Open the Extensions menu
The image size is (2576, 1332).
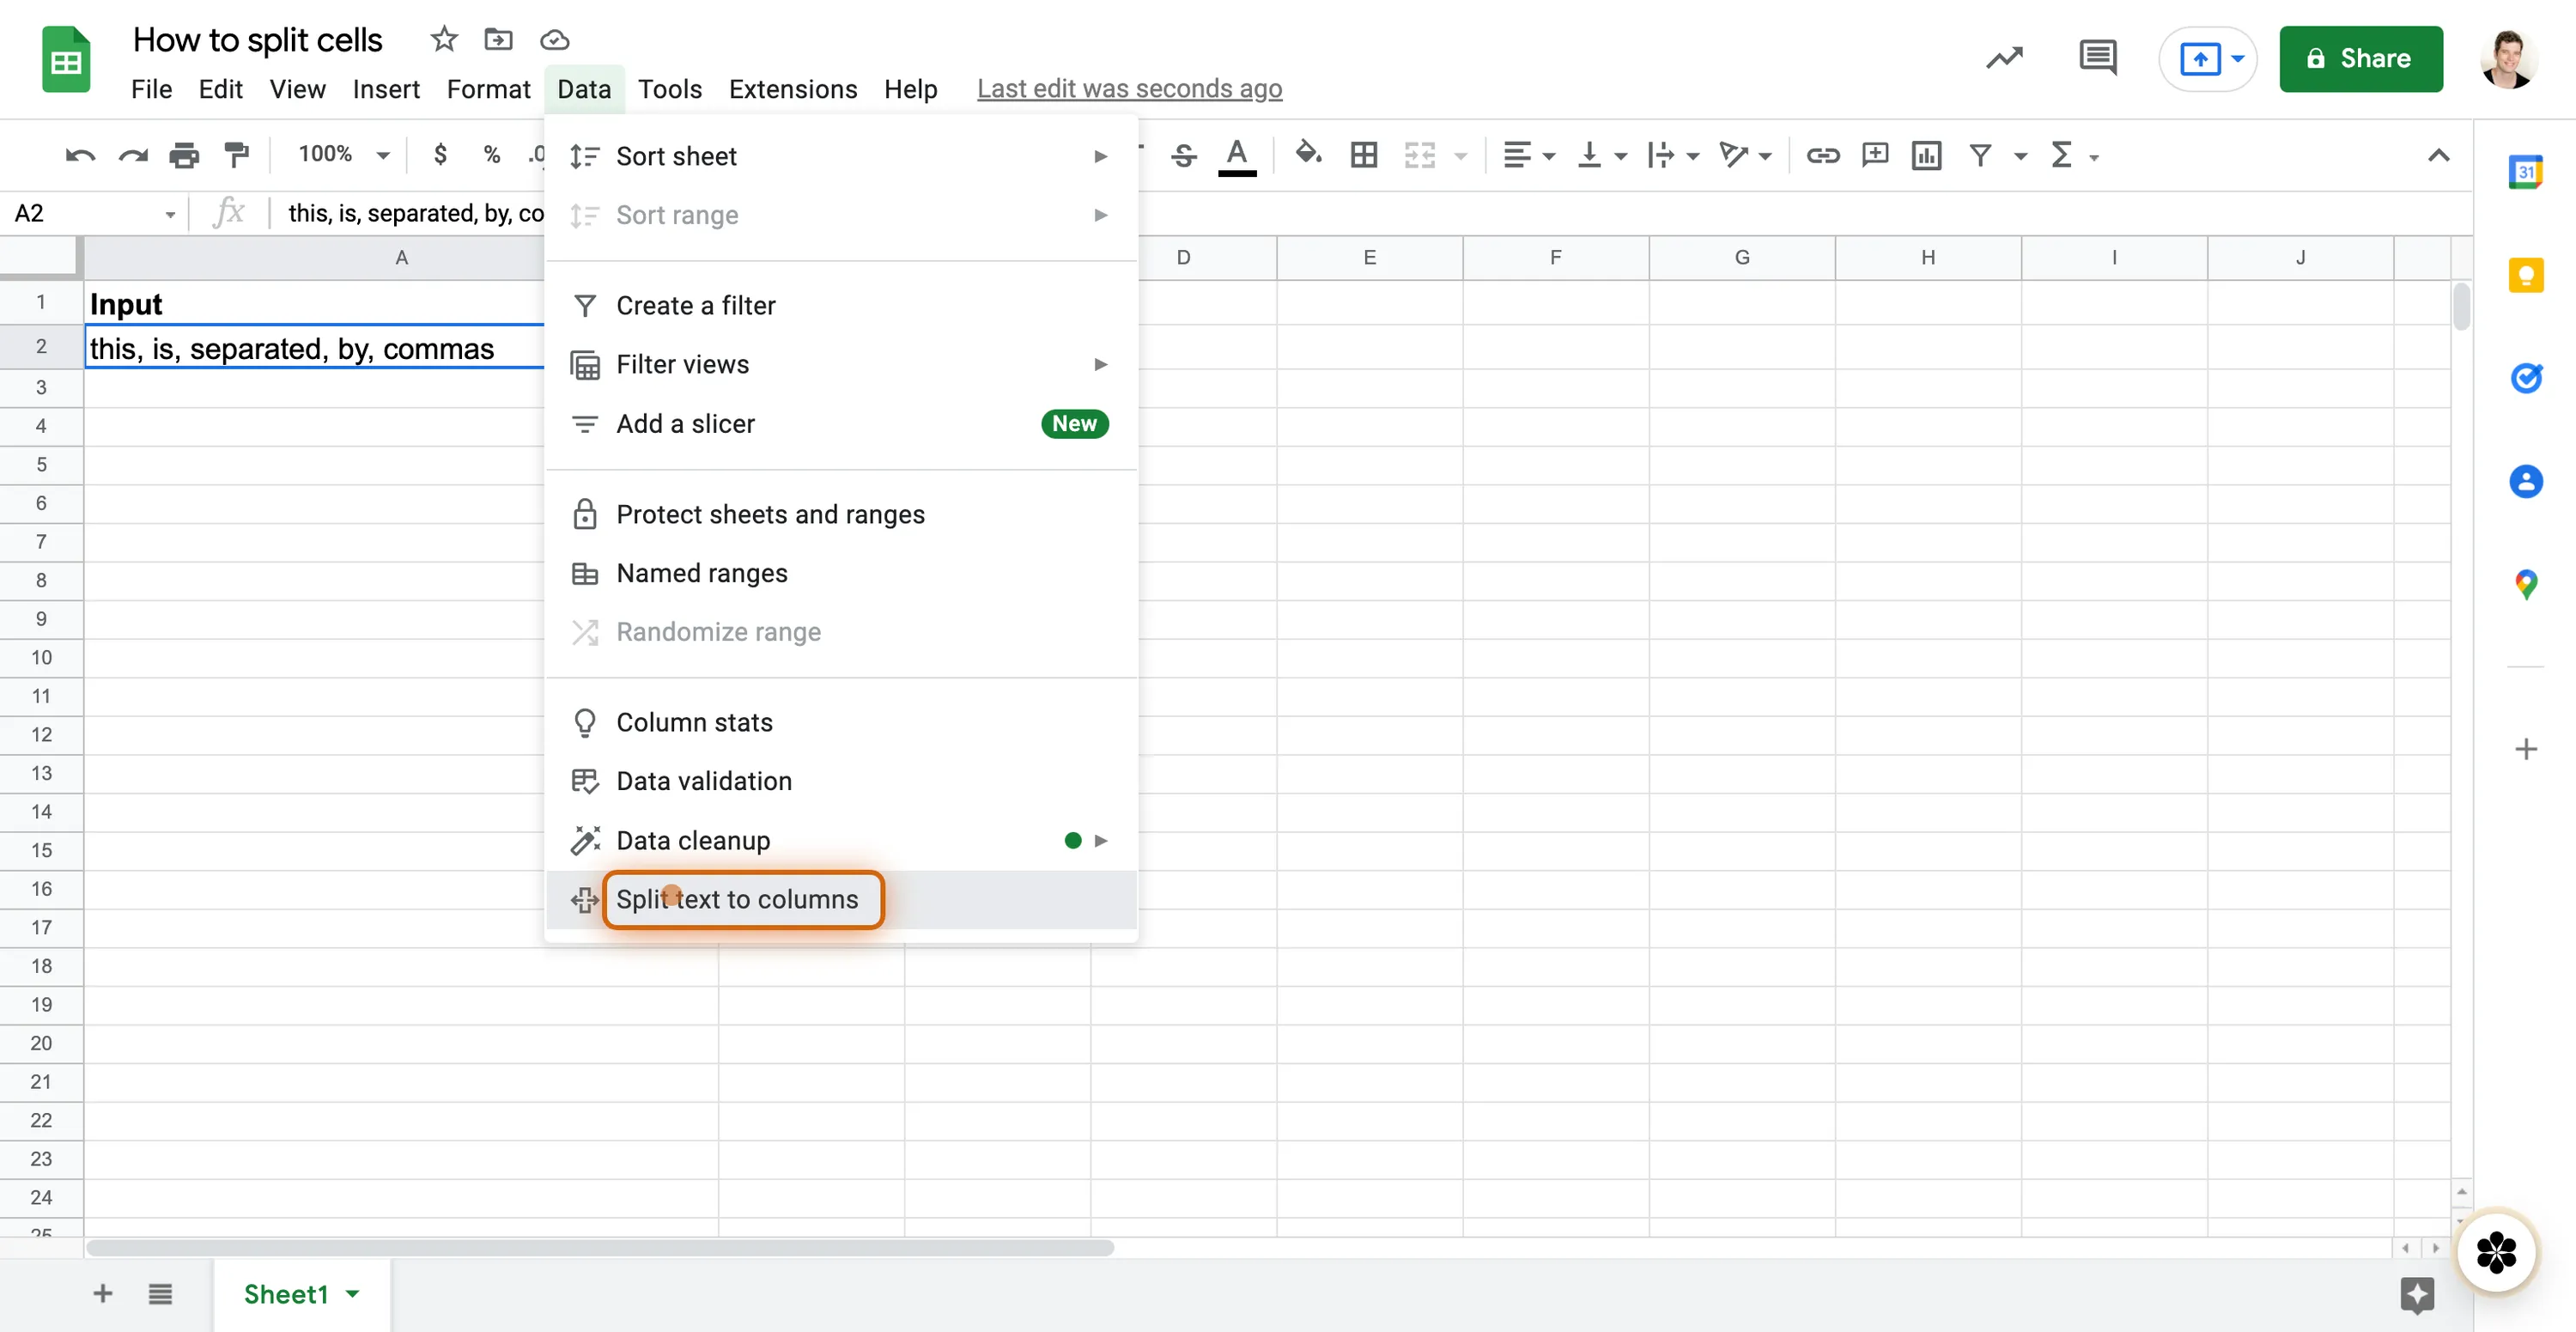click(x=792, y=89)
